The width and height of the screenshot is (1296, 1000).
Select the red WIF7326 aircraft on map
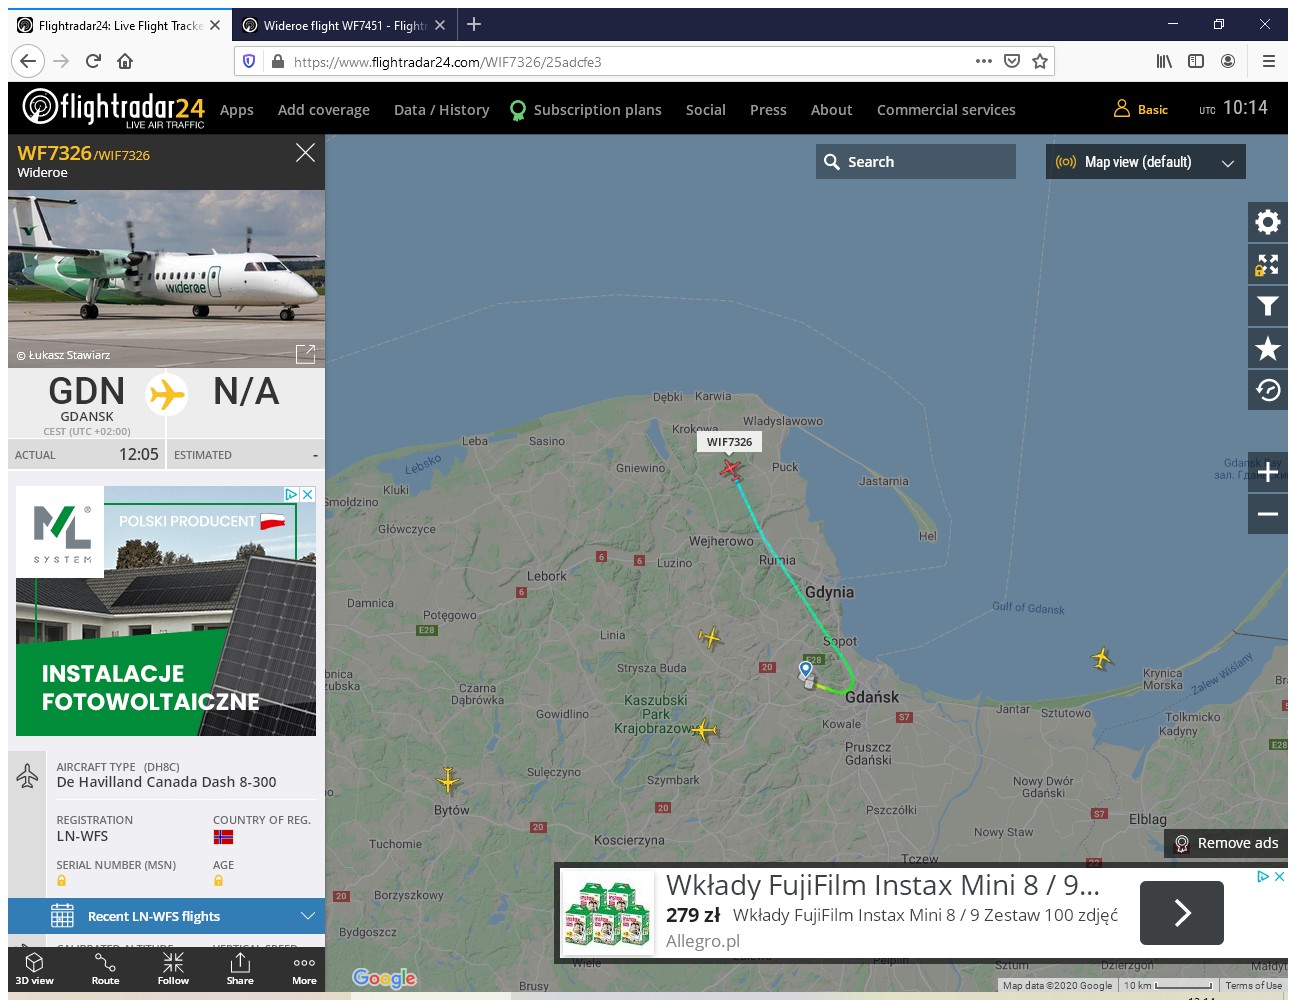[731, 468]
